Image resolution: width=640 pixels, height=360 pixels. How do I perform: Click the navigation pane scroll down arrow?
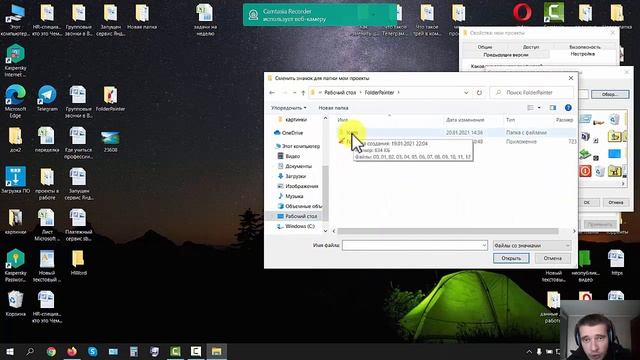click(x=325, y=231)
